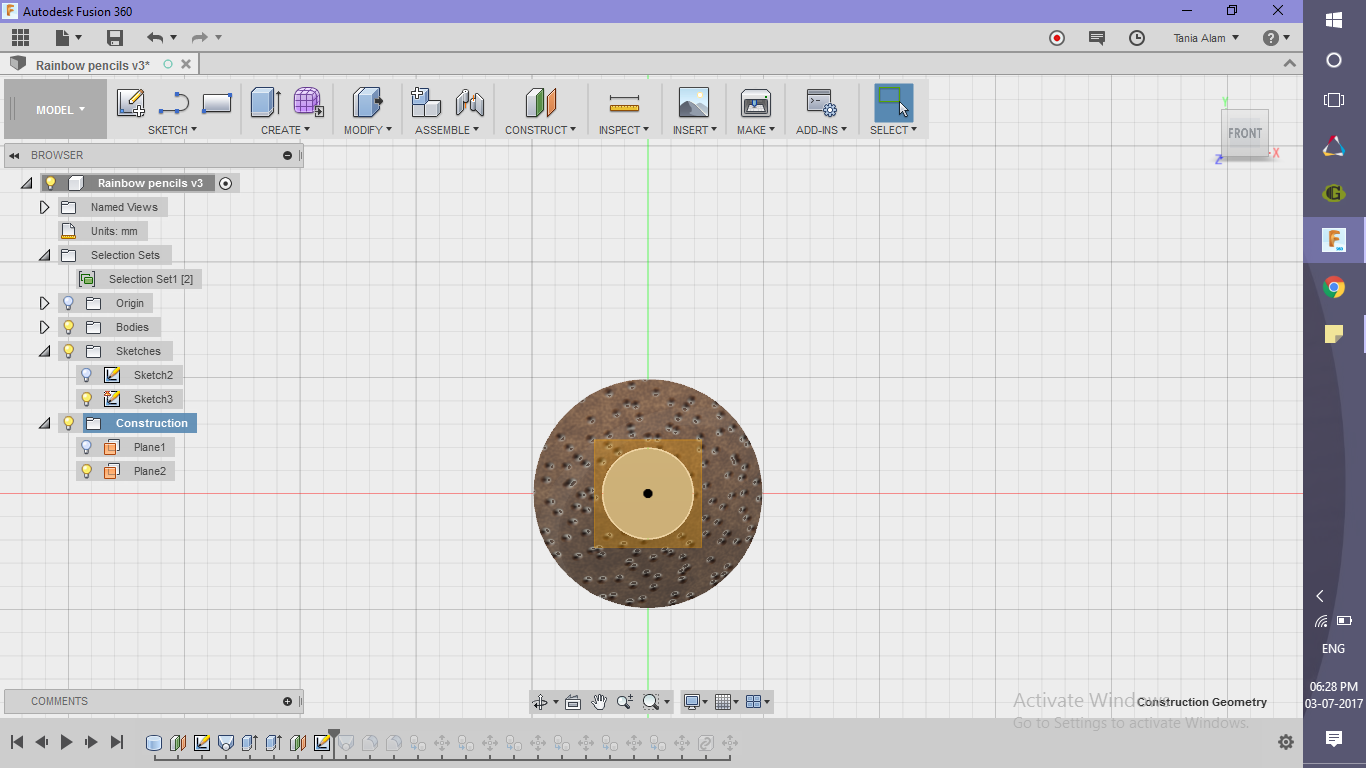Click the Save icon

coord(115,38)
